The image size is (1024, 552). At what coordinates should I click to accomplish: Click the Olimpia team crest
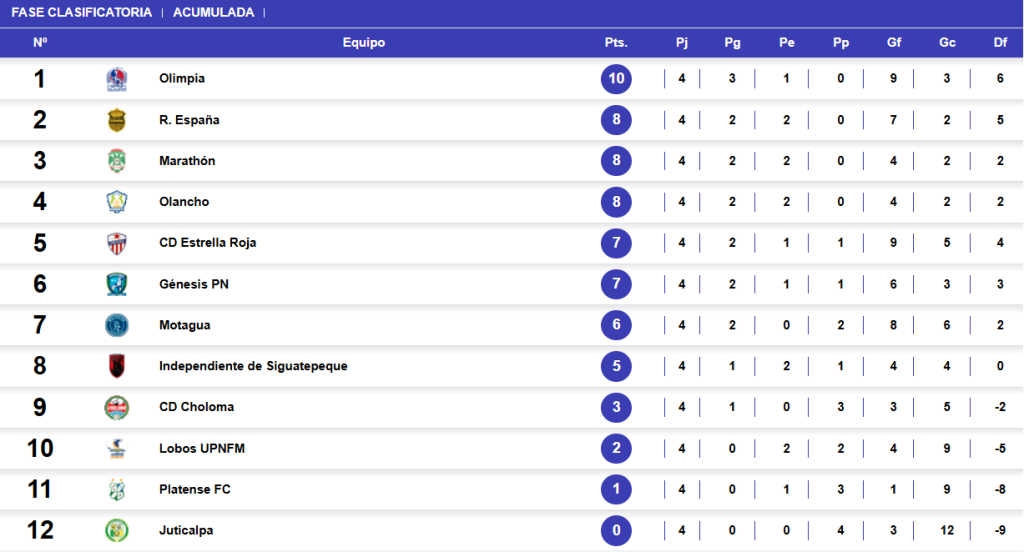click(x=116, y=79)
